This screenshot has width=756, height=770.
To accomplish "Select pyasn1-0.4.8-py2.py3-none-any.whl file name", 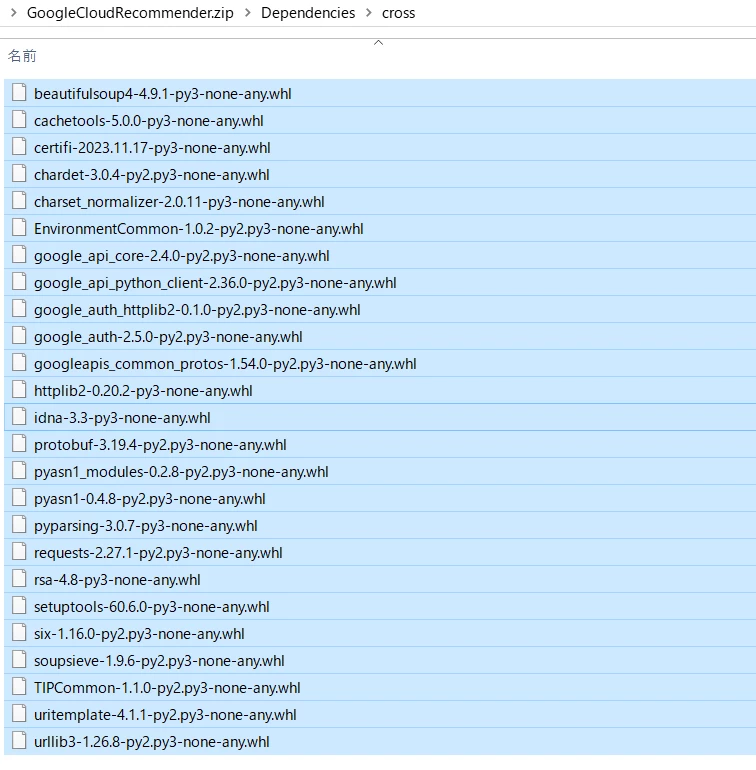I will coord(150,499).
